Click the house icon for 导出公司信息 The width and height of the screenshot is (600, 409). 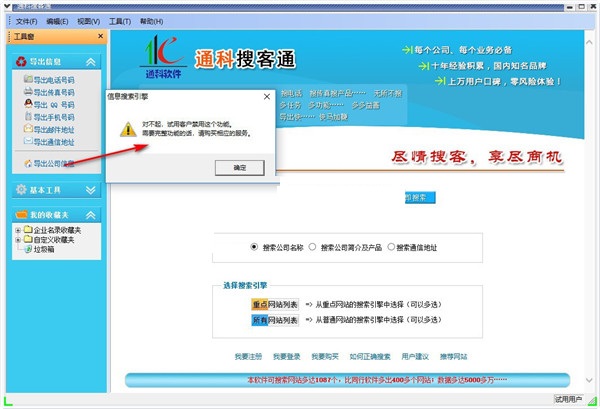coord(28,164)
